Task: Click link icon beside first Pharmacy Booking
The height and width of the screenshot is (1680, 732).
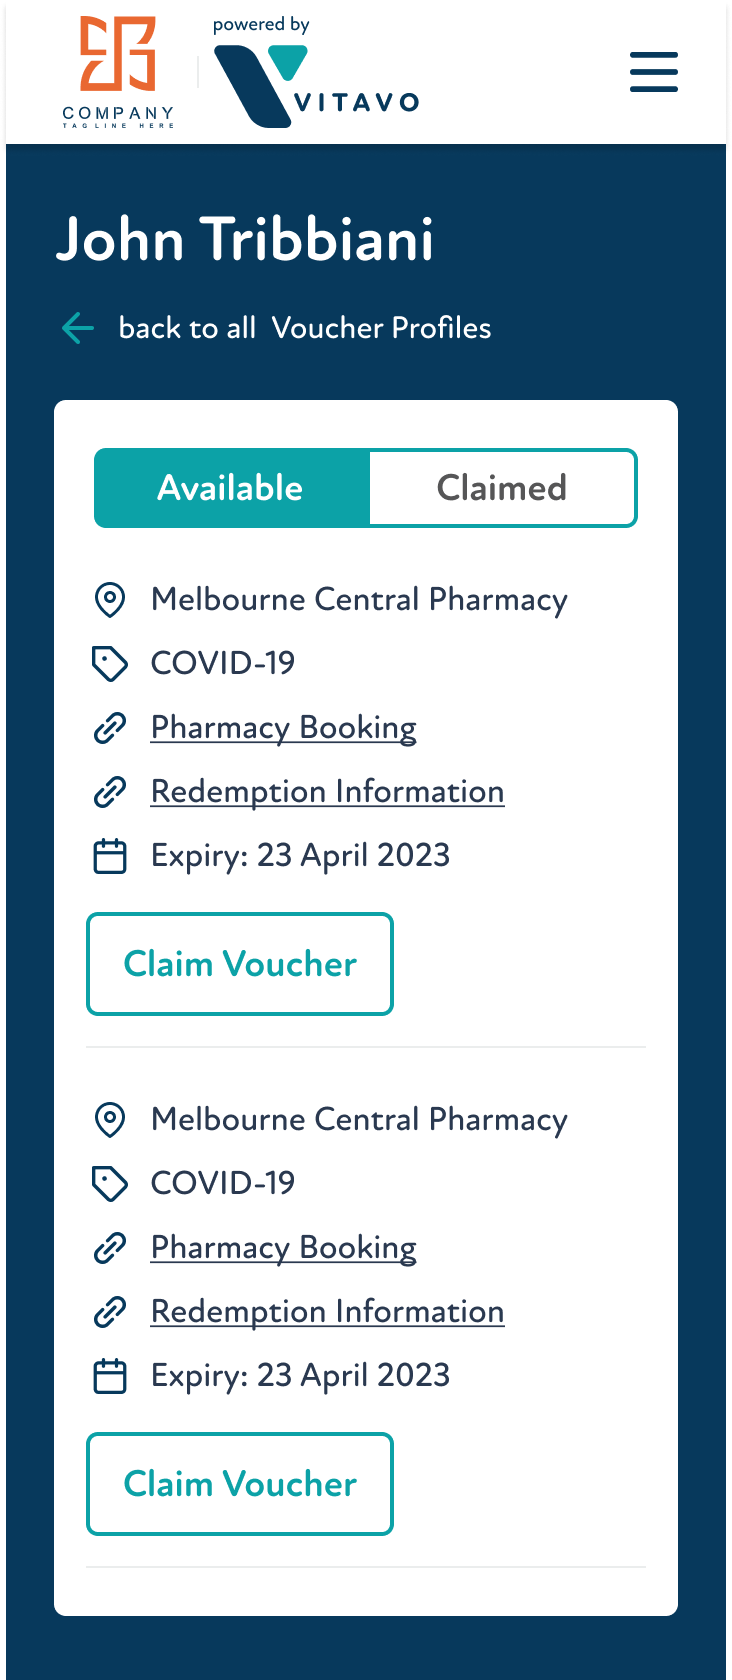Action: (x=109, y=728)
